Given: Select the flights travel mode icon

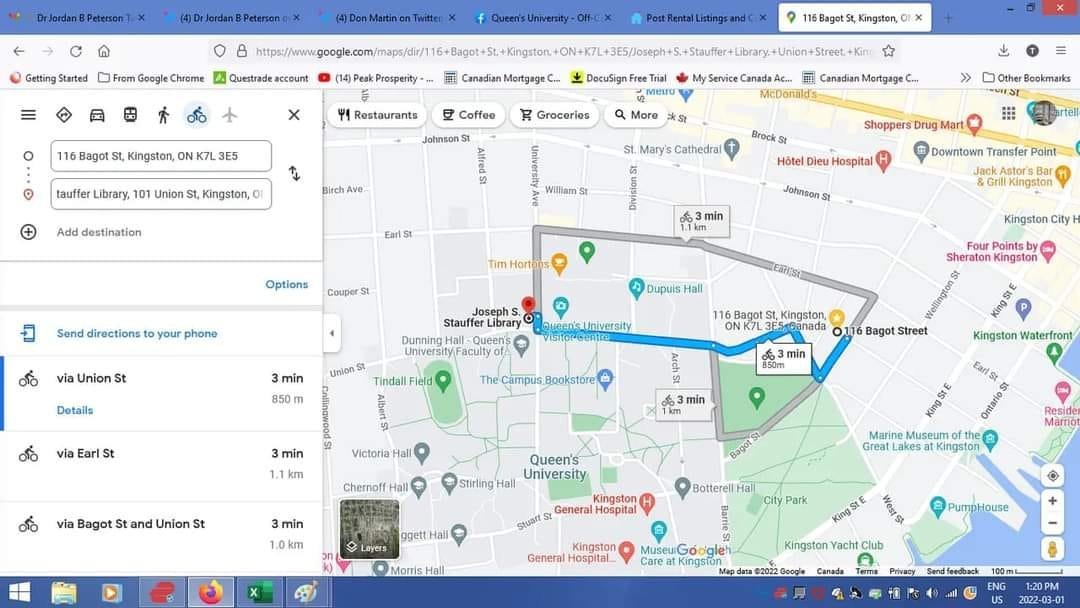Looking at the screenshot, I should (229, 115).
